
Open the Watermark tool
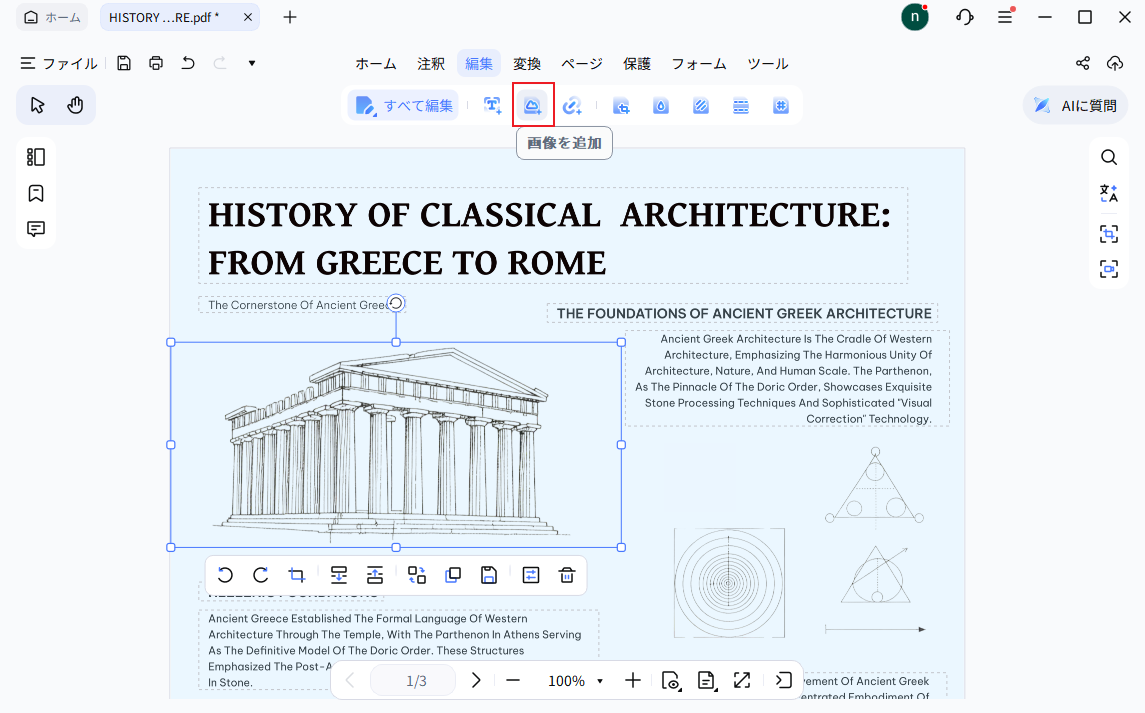[x=661, y=106]
